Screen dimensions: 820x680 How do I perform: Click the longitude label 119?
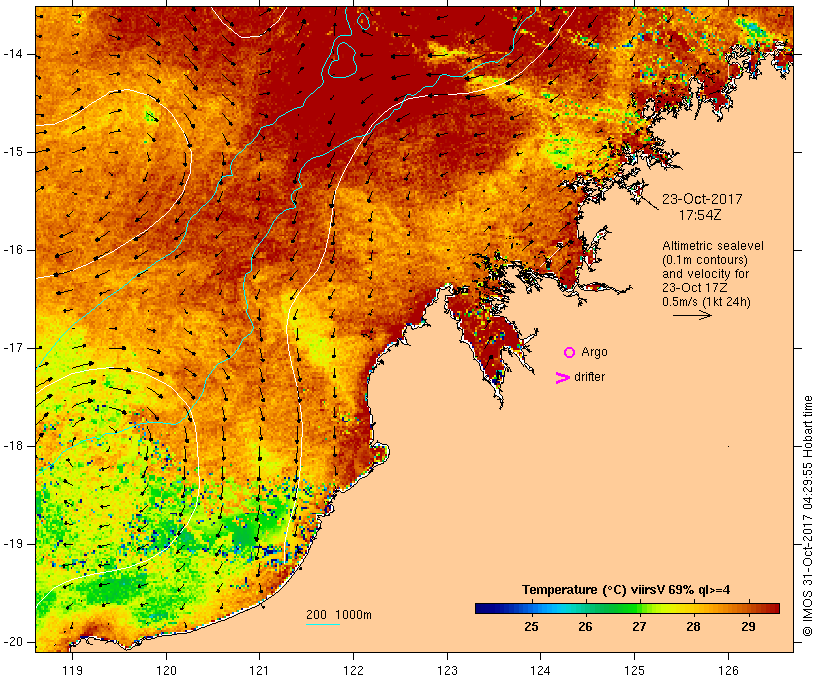click(x=72, y=670)
